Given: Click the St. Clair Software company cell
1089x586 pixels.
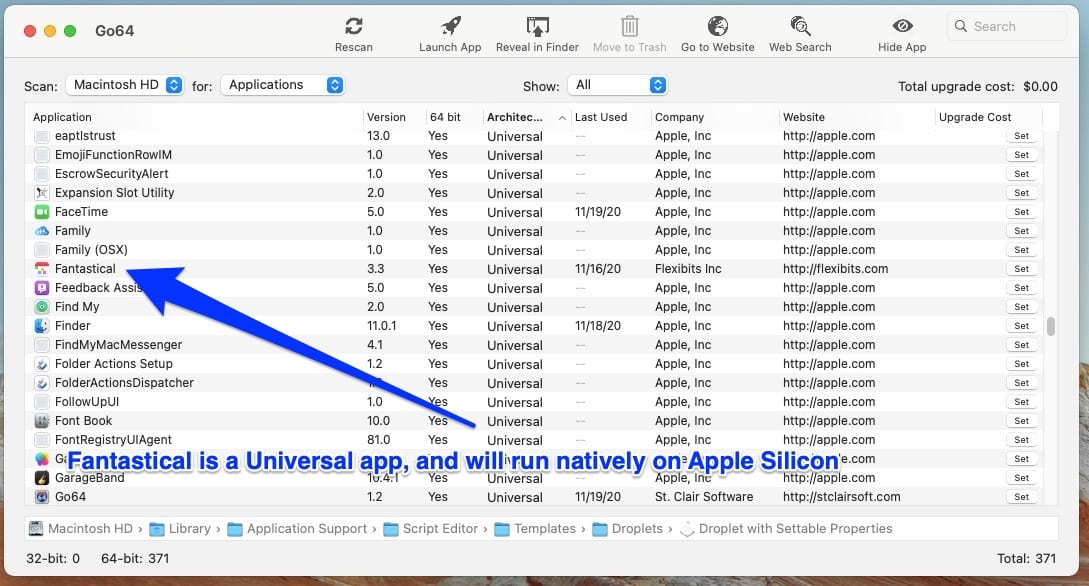Looking at the screenshot, I should click(x=704, y=496).
